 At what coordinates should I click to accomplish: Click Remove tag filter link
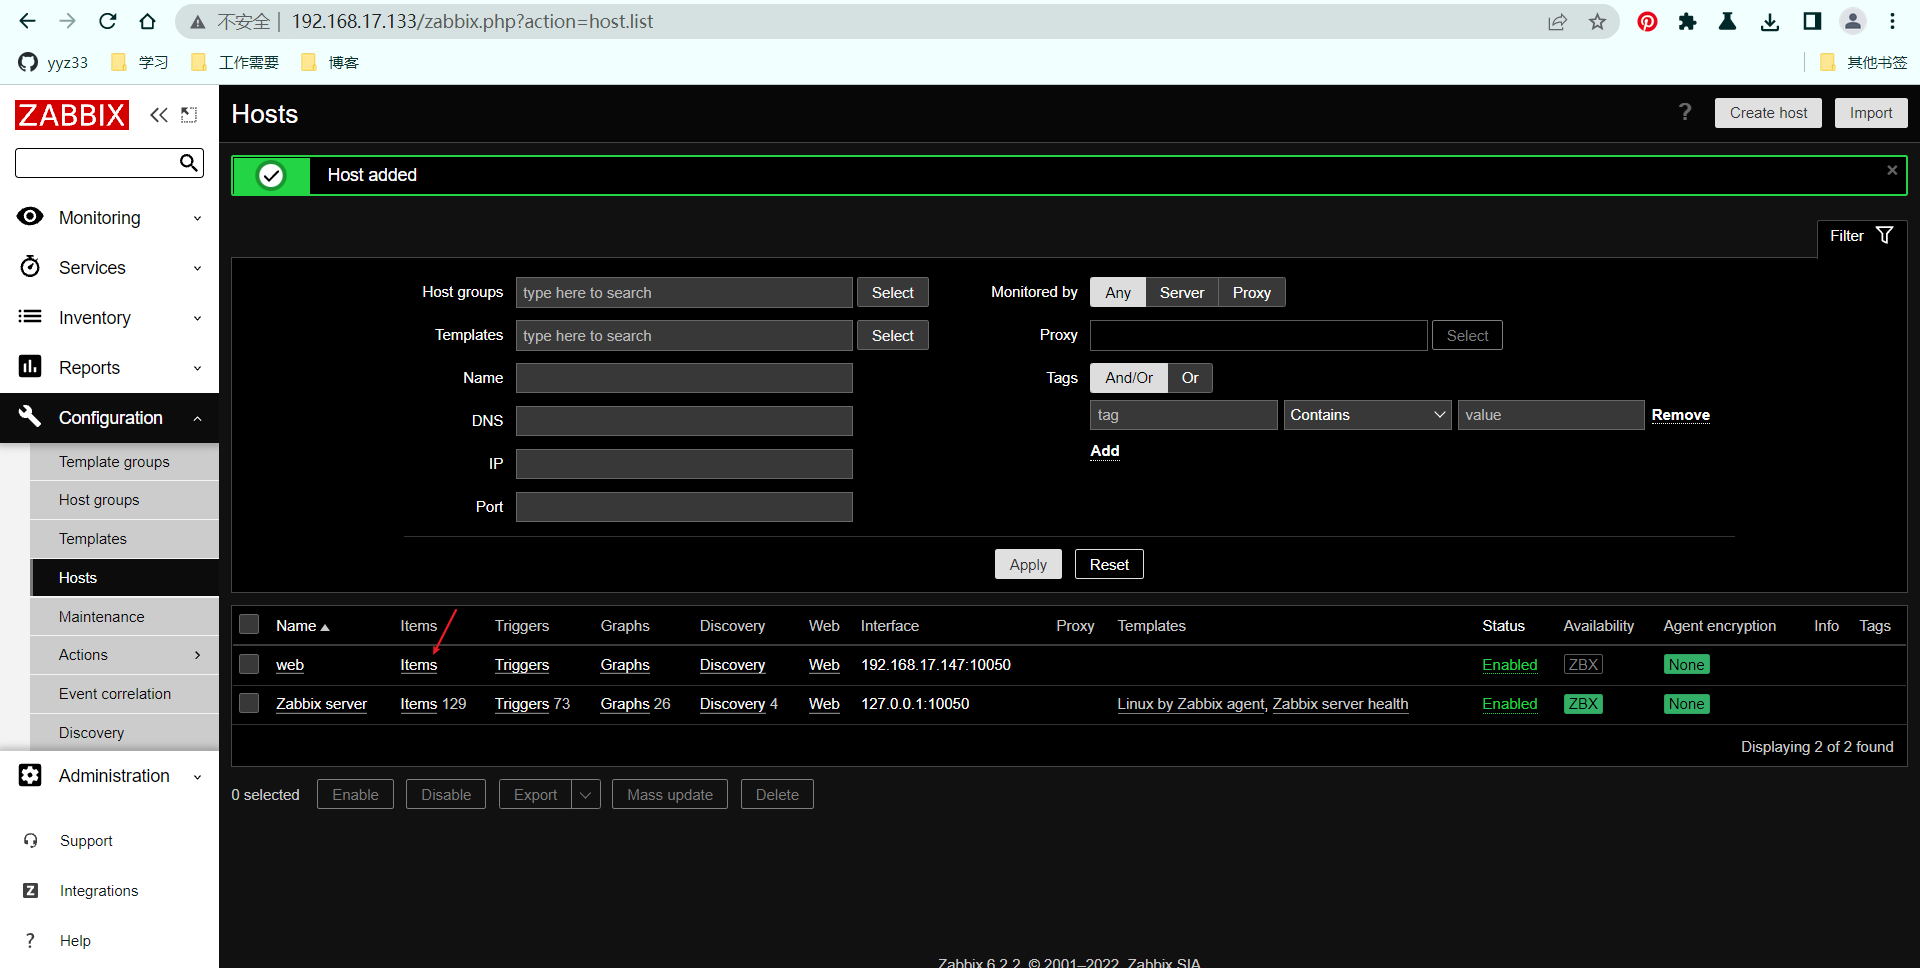pos(1680,414)
